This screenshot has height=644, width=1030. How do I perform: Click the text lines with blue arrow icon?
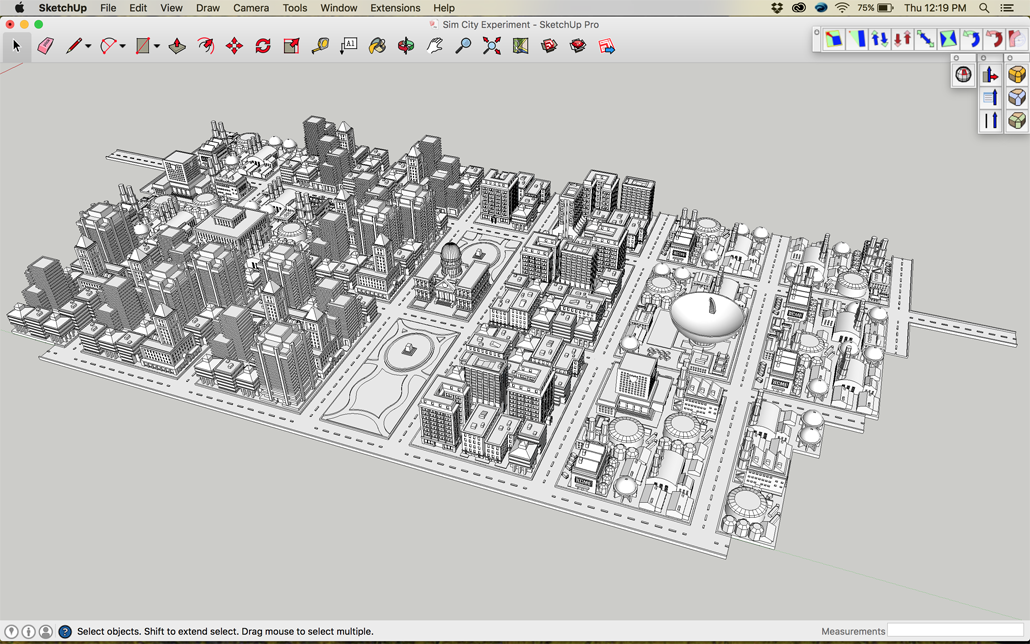point(990,98)
